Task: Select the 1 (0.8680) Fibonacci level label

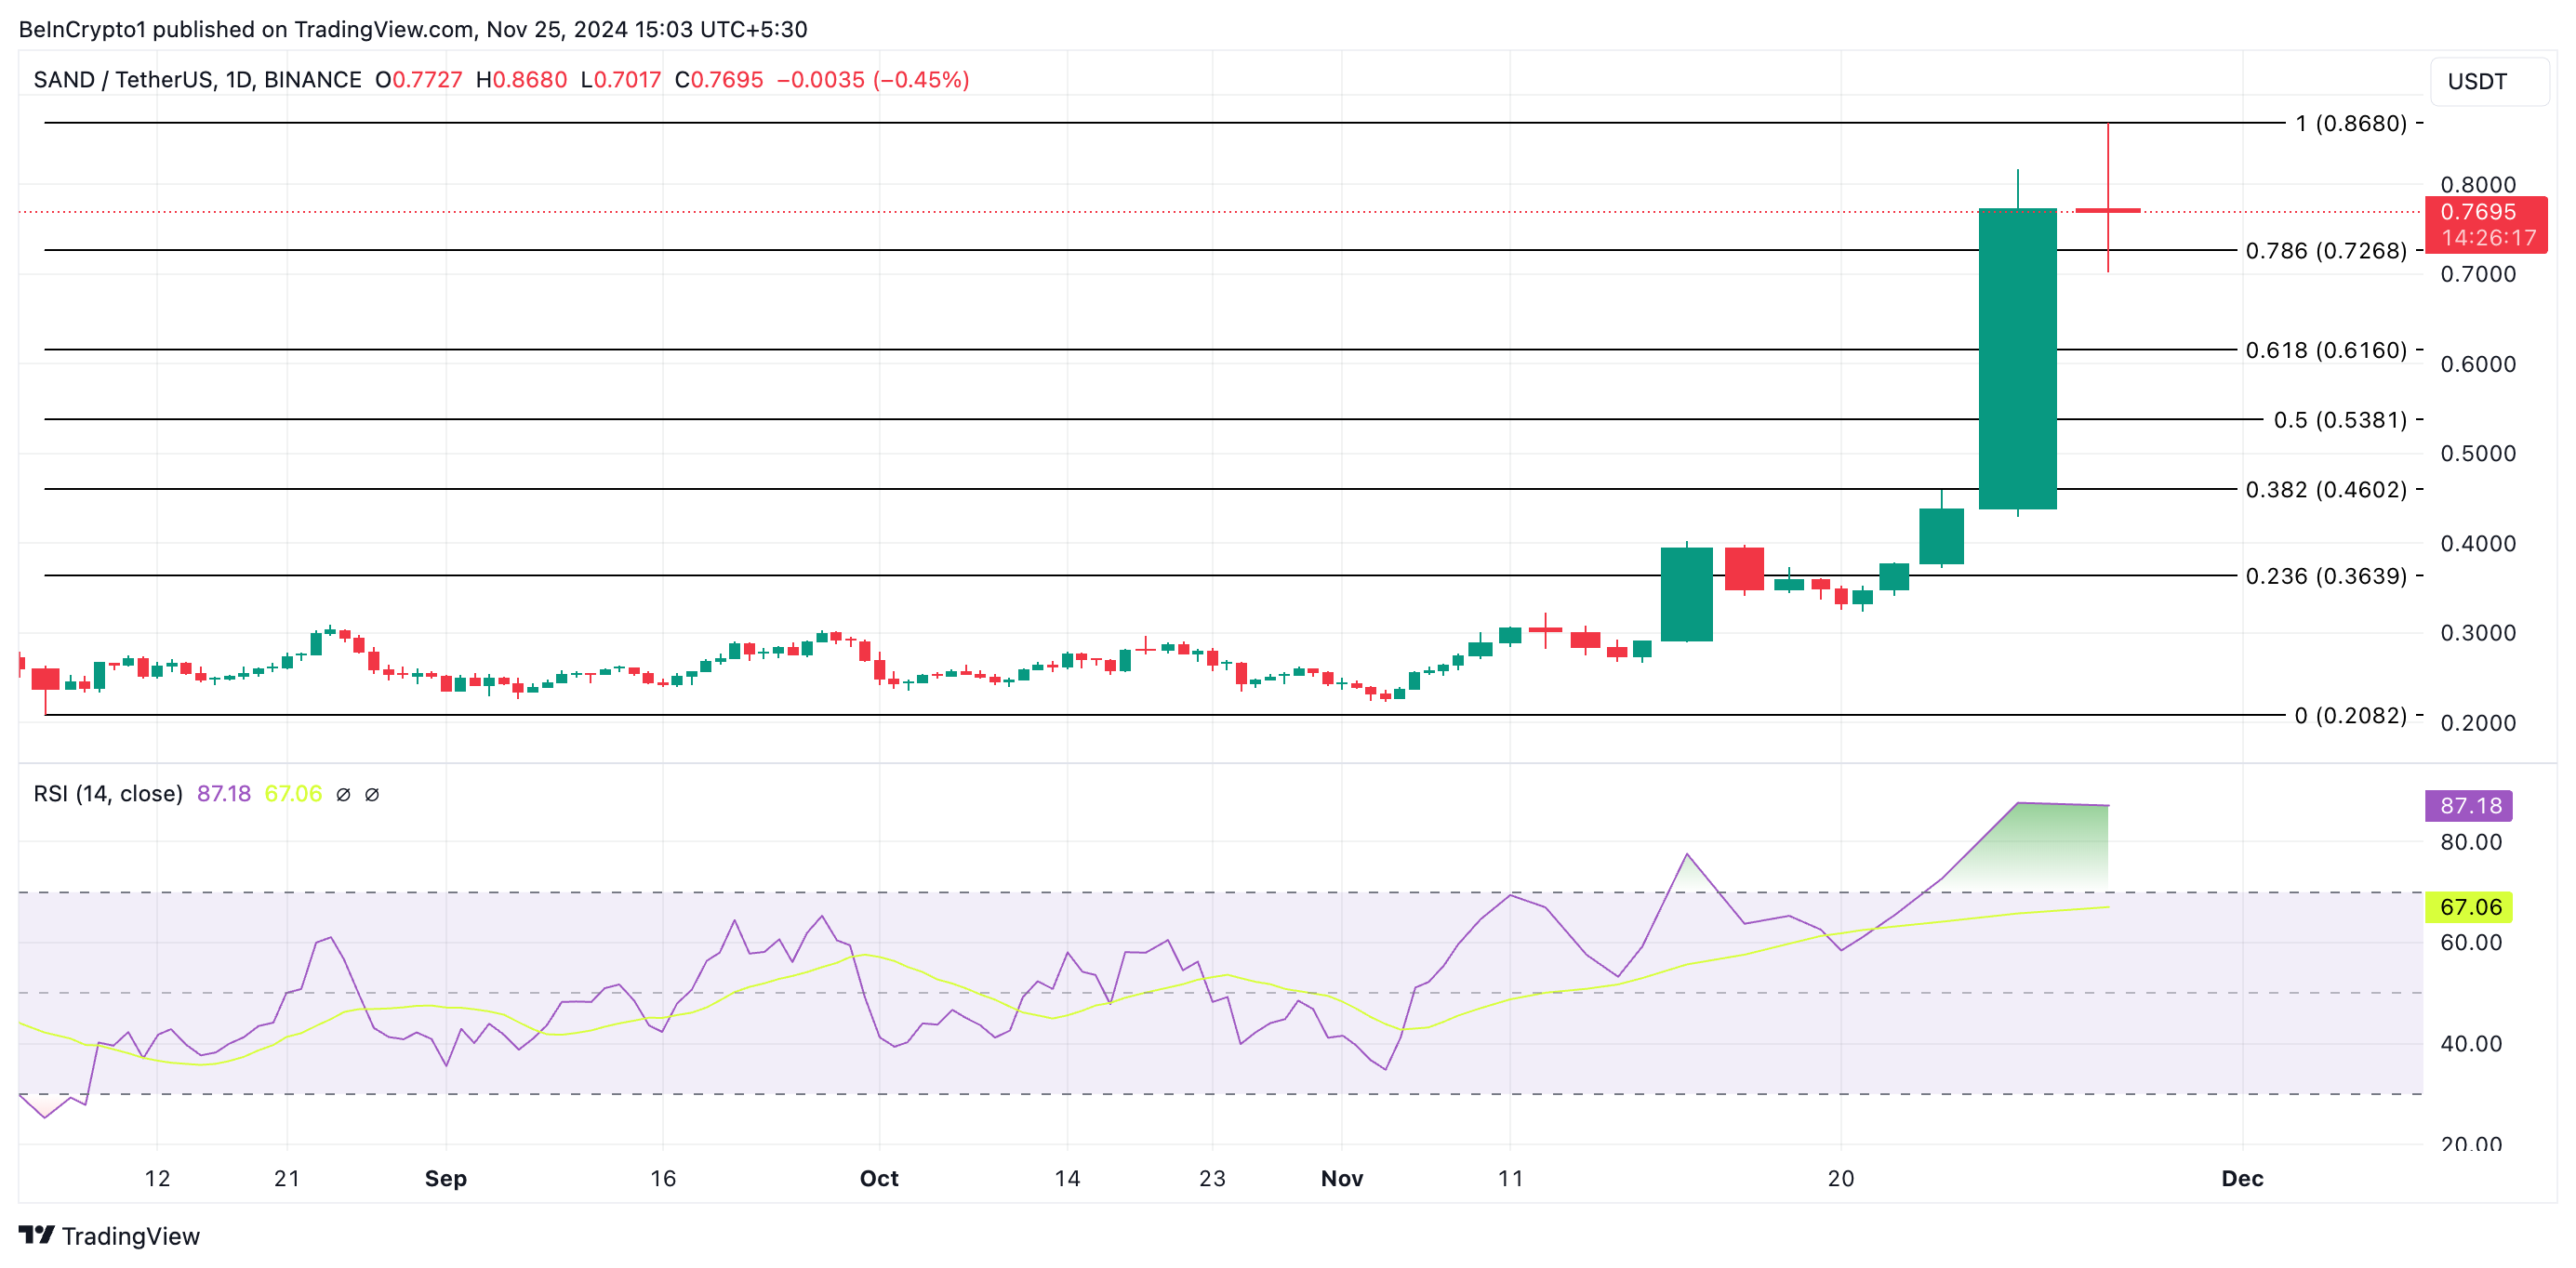Action: click(2350, 123)
